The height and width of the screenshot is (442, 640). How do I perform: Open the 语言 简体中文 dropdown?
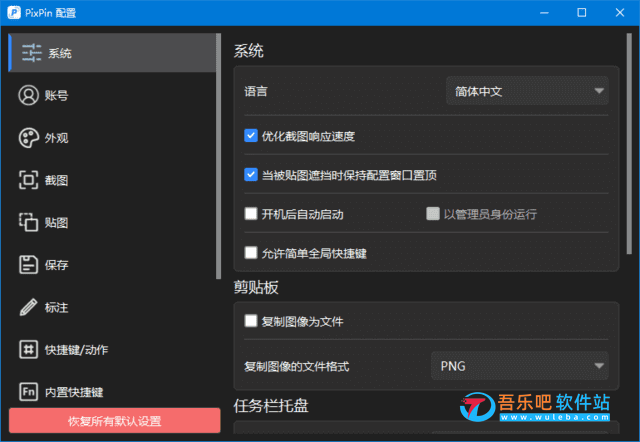[527, 91]
